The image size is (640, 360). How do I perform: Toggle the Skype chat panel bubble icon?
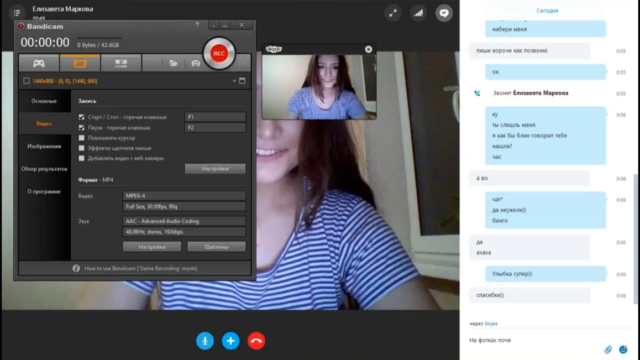point(444,13)
